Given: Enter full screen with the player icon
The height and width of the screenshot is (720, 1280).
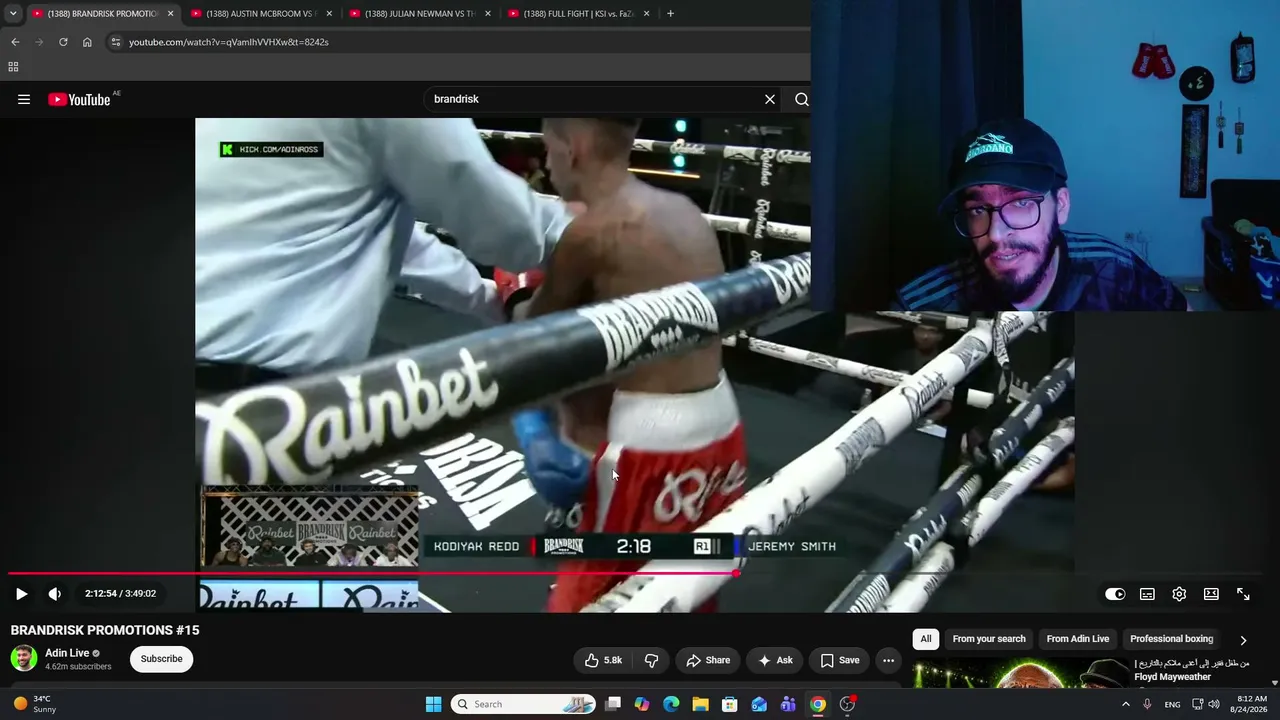Looking at the screenshot, I should pyautogui.click(x=1243, y=594).
